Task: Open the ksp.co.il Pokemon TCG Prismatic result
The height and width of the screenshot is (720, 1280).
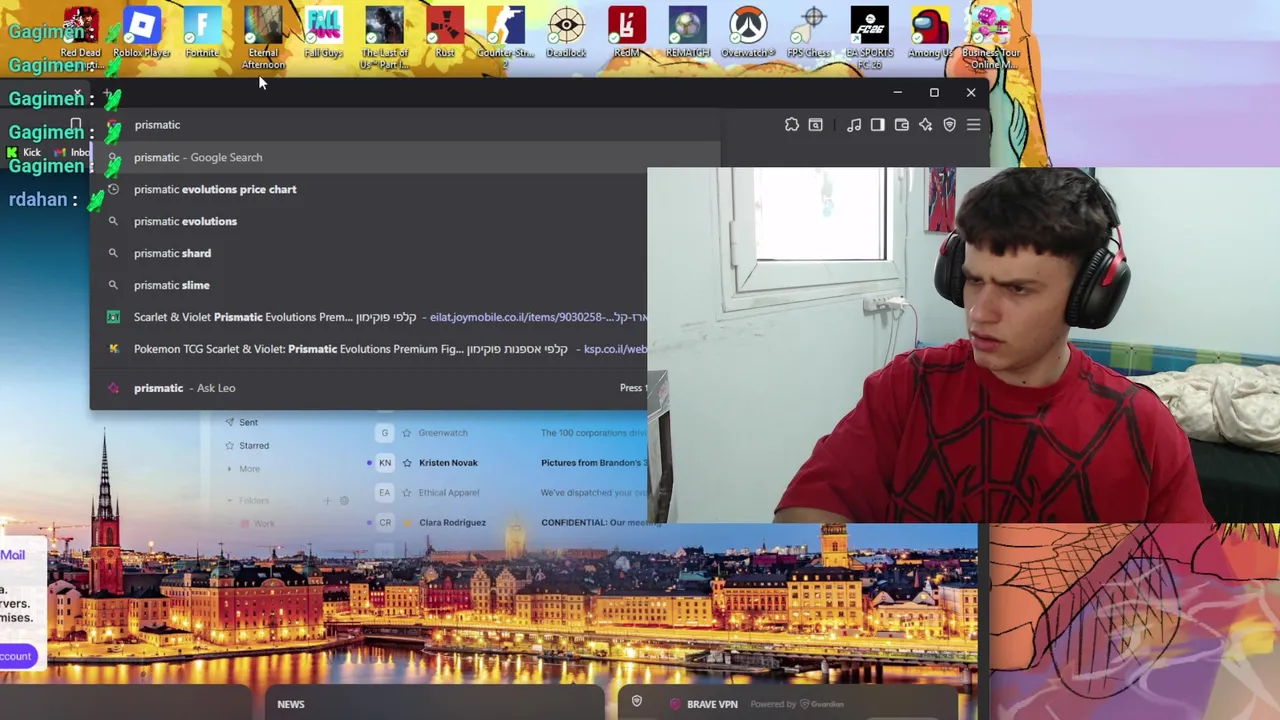Action: (370, 349)
